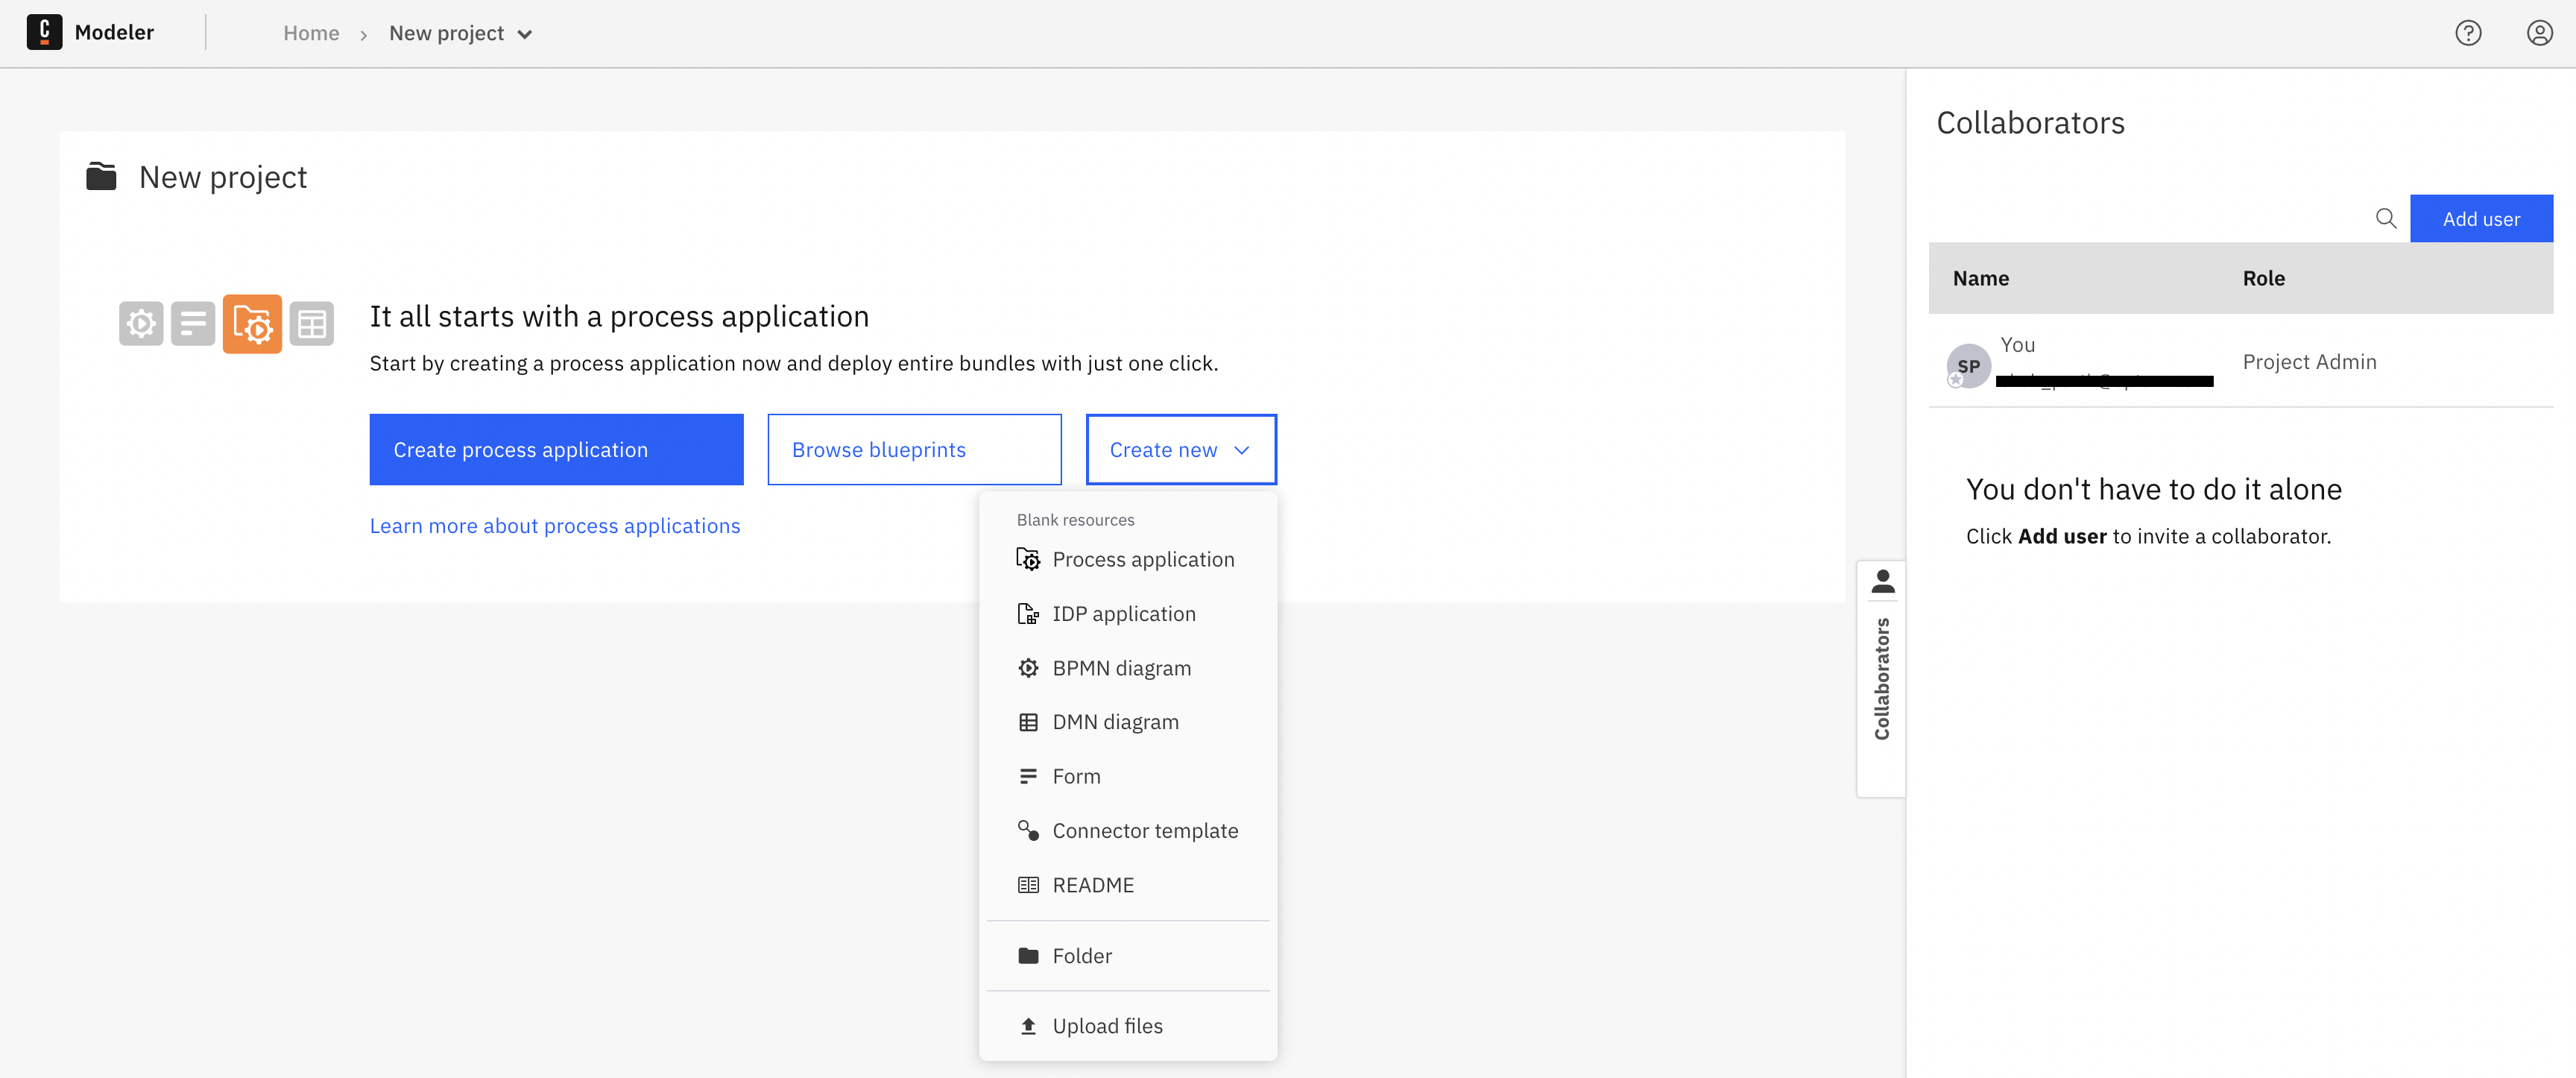Open Learn more about process applications link
The height and width of the screenshot is (1078, 2576).
[555, 526]
